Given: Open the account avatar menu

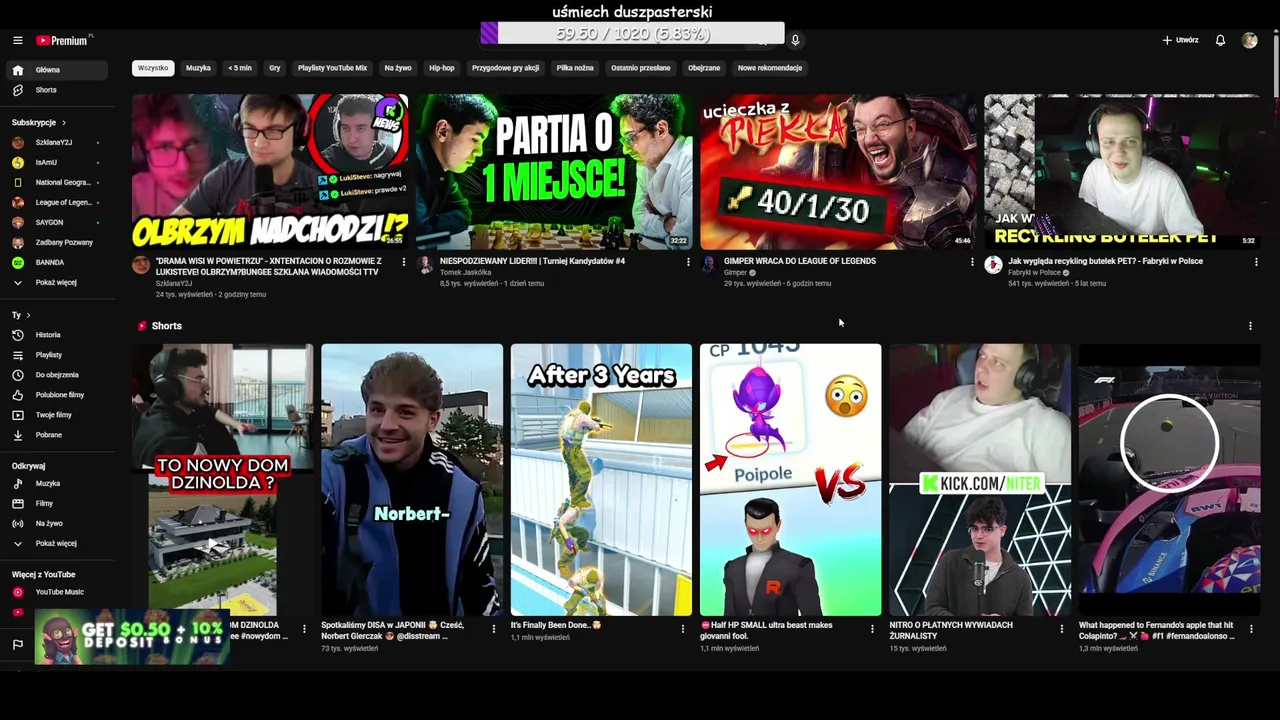Looking at the screenshot, I should click(x=1249, y=40).
